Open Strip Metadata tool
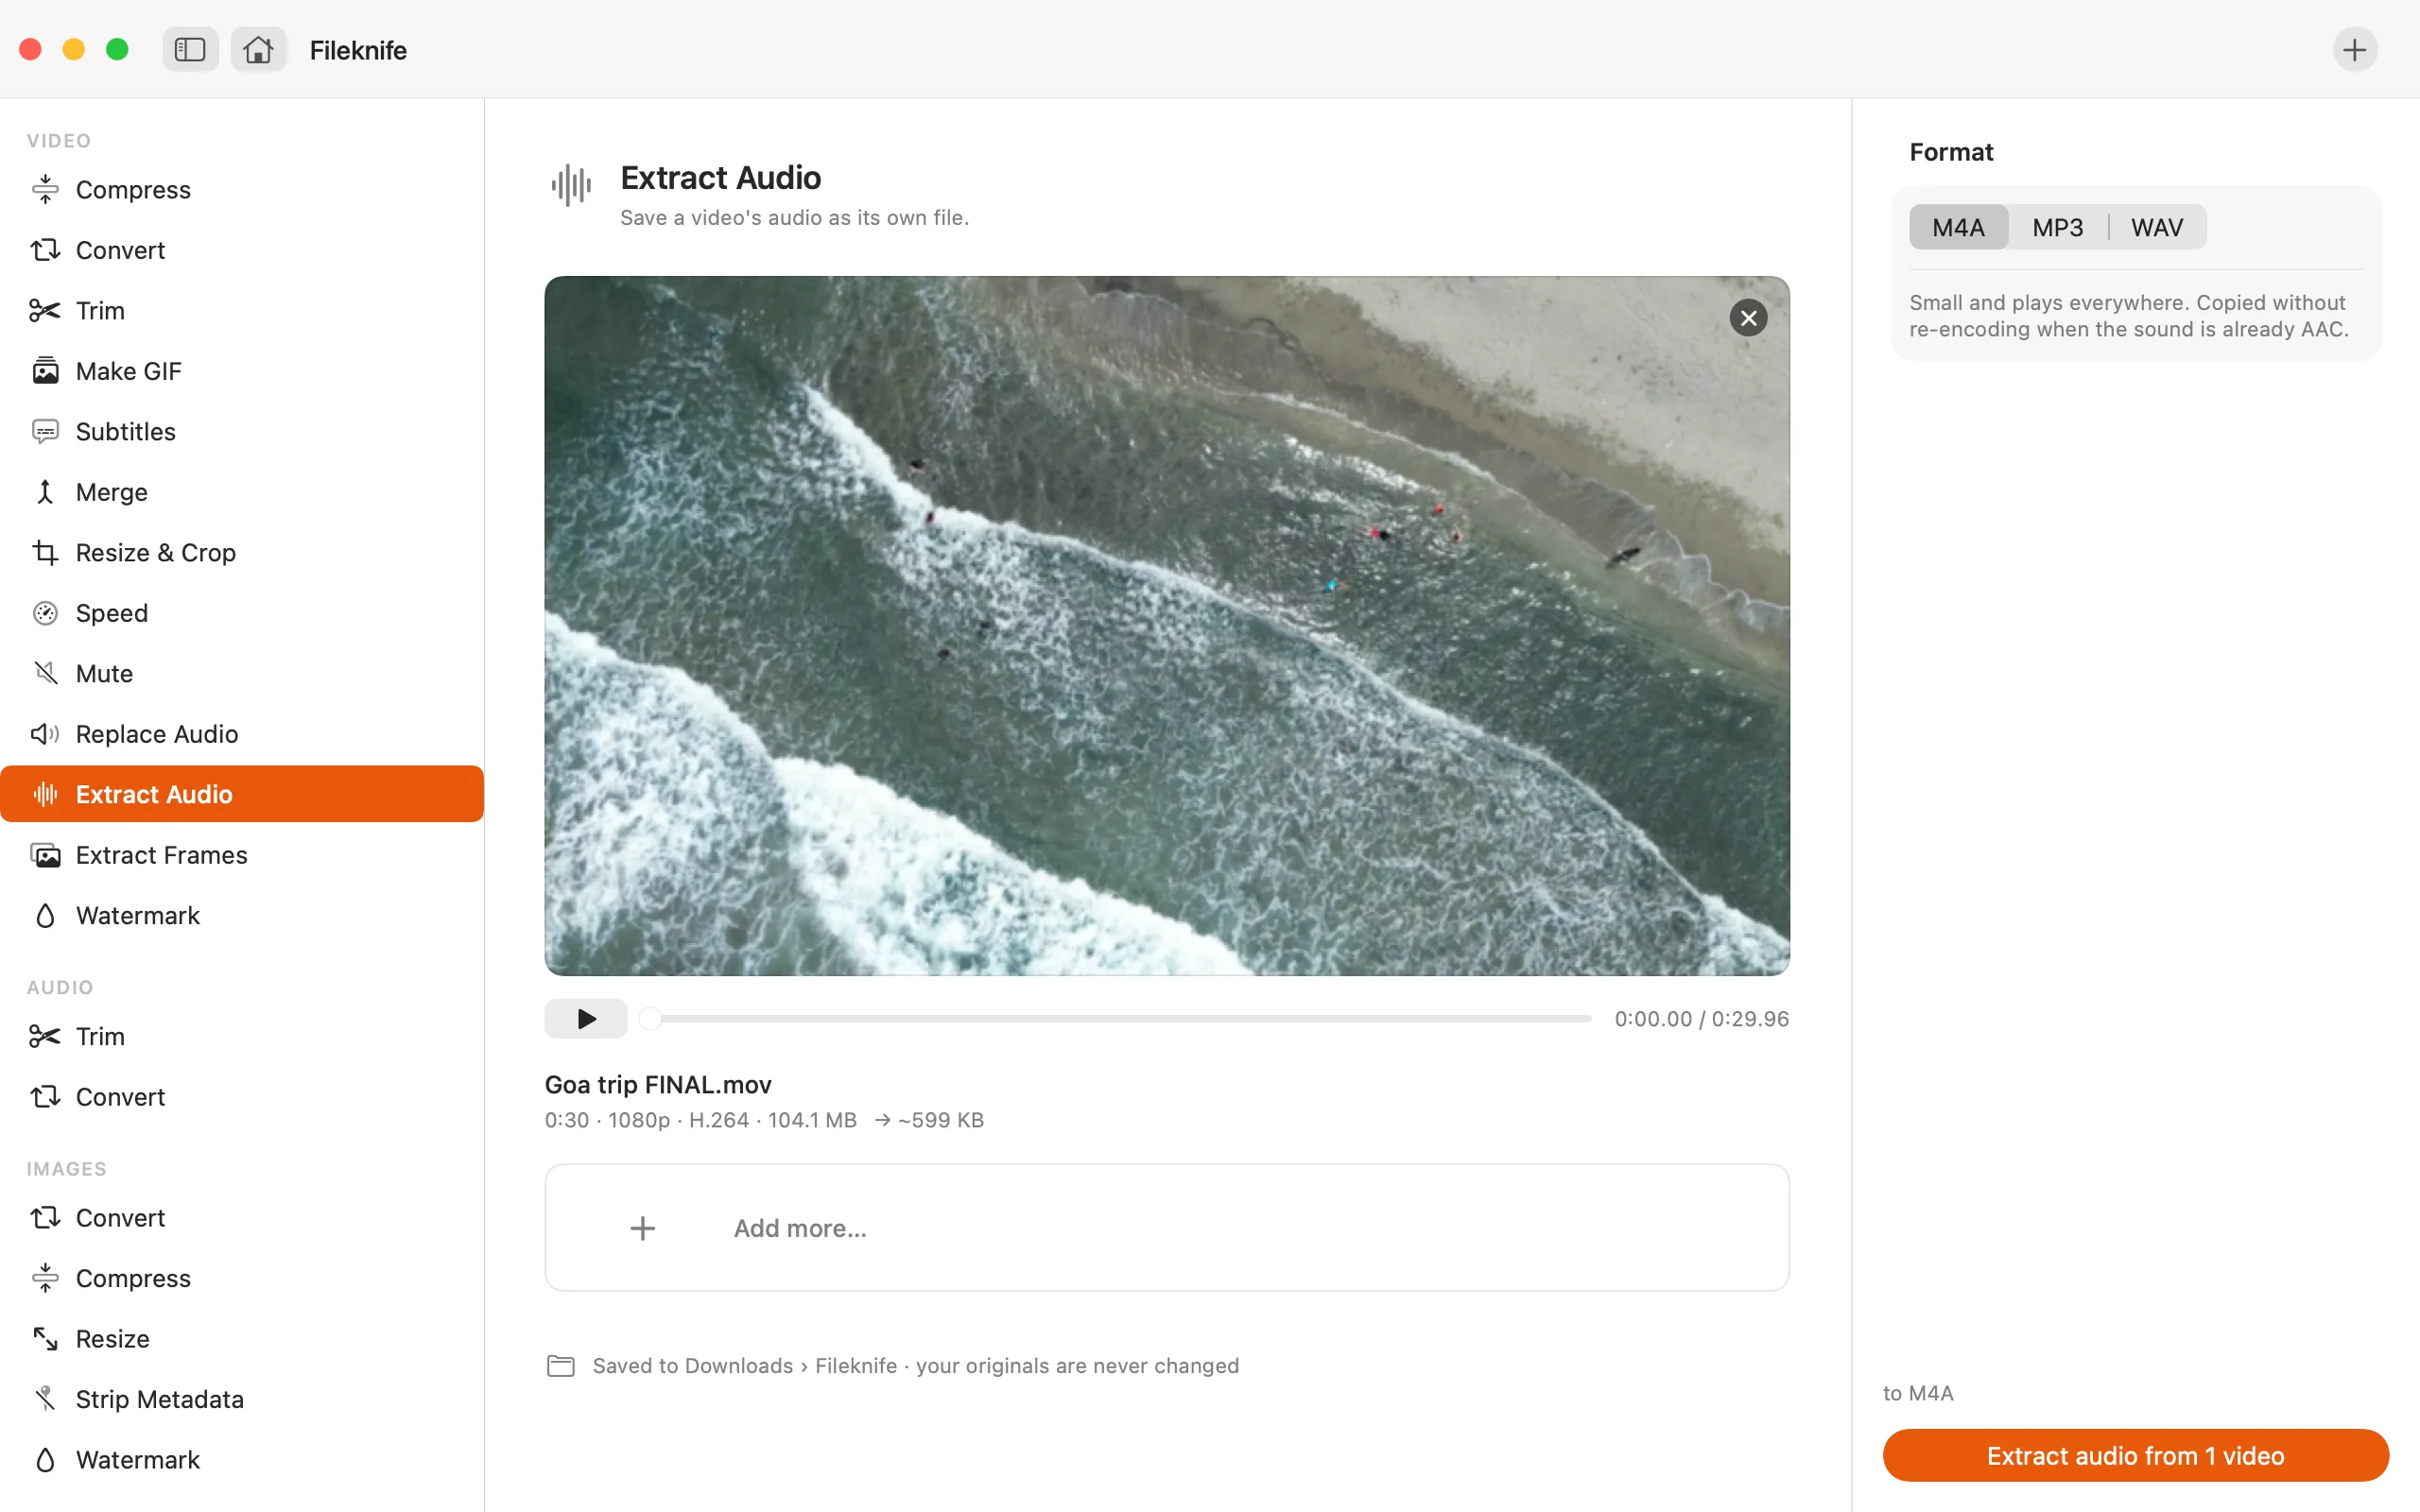This screenshot has width=2420, height=1512. 242,1399
